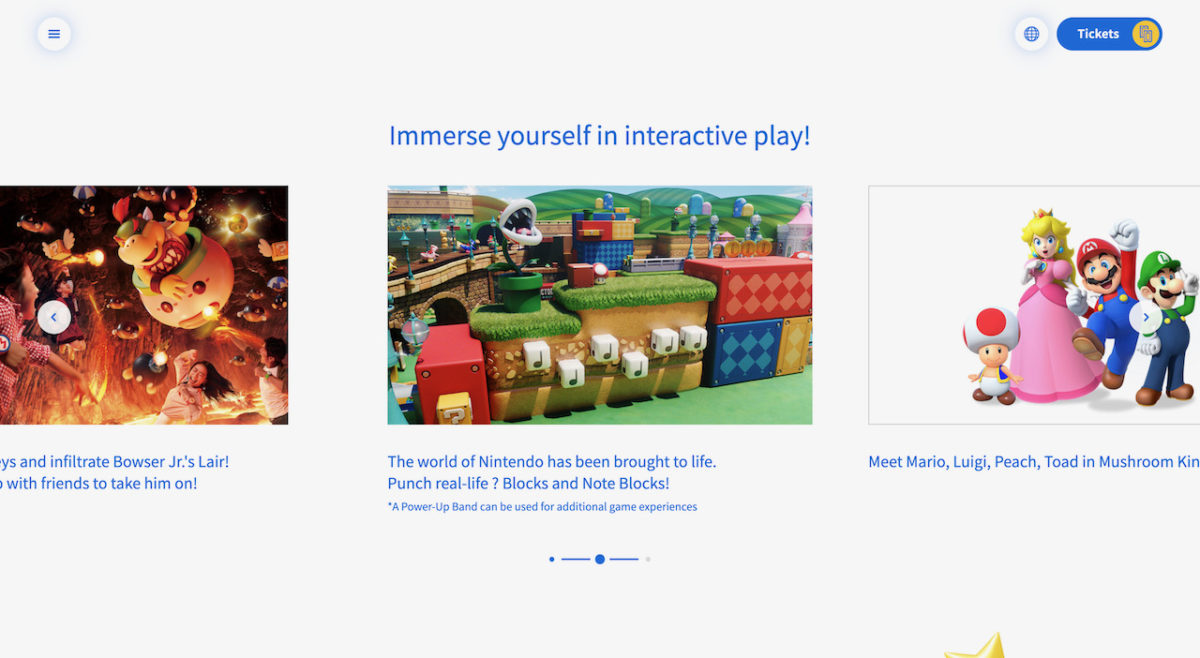Select the gray last pagination dot
This screenshot has width=1200, height=658.
(x=648, y=559)
